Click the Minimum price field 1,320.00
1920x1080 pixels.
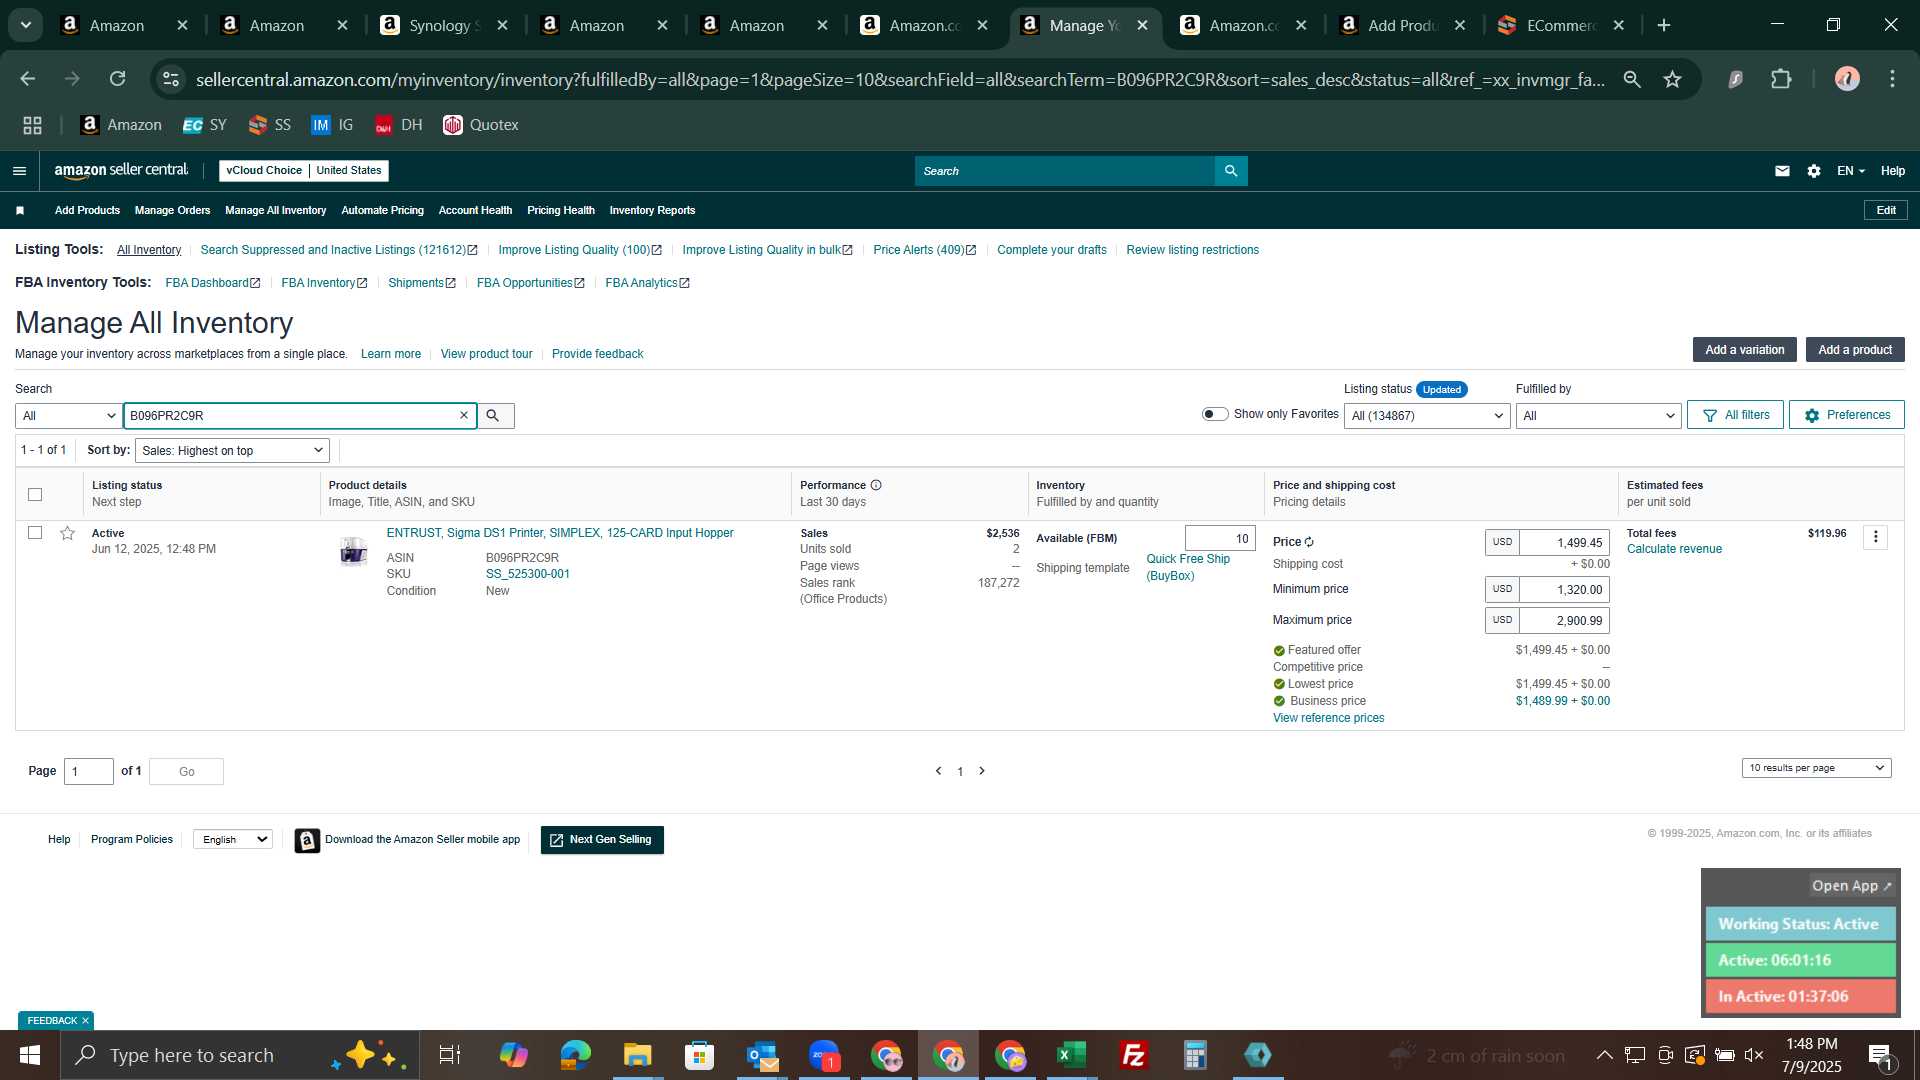tap(1564, 589)
